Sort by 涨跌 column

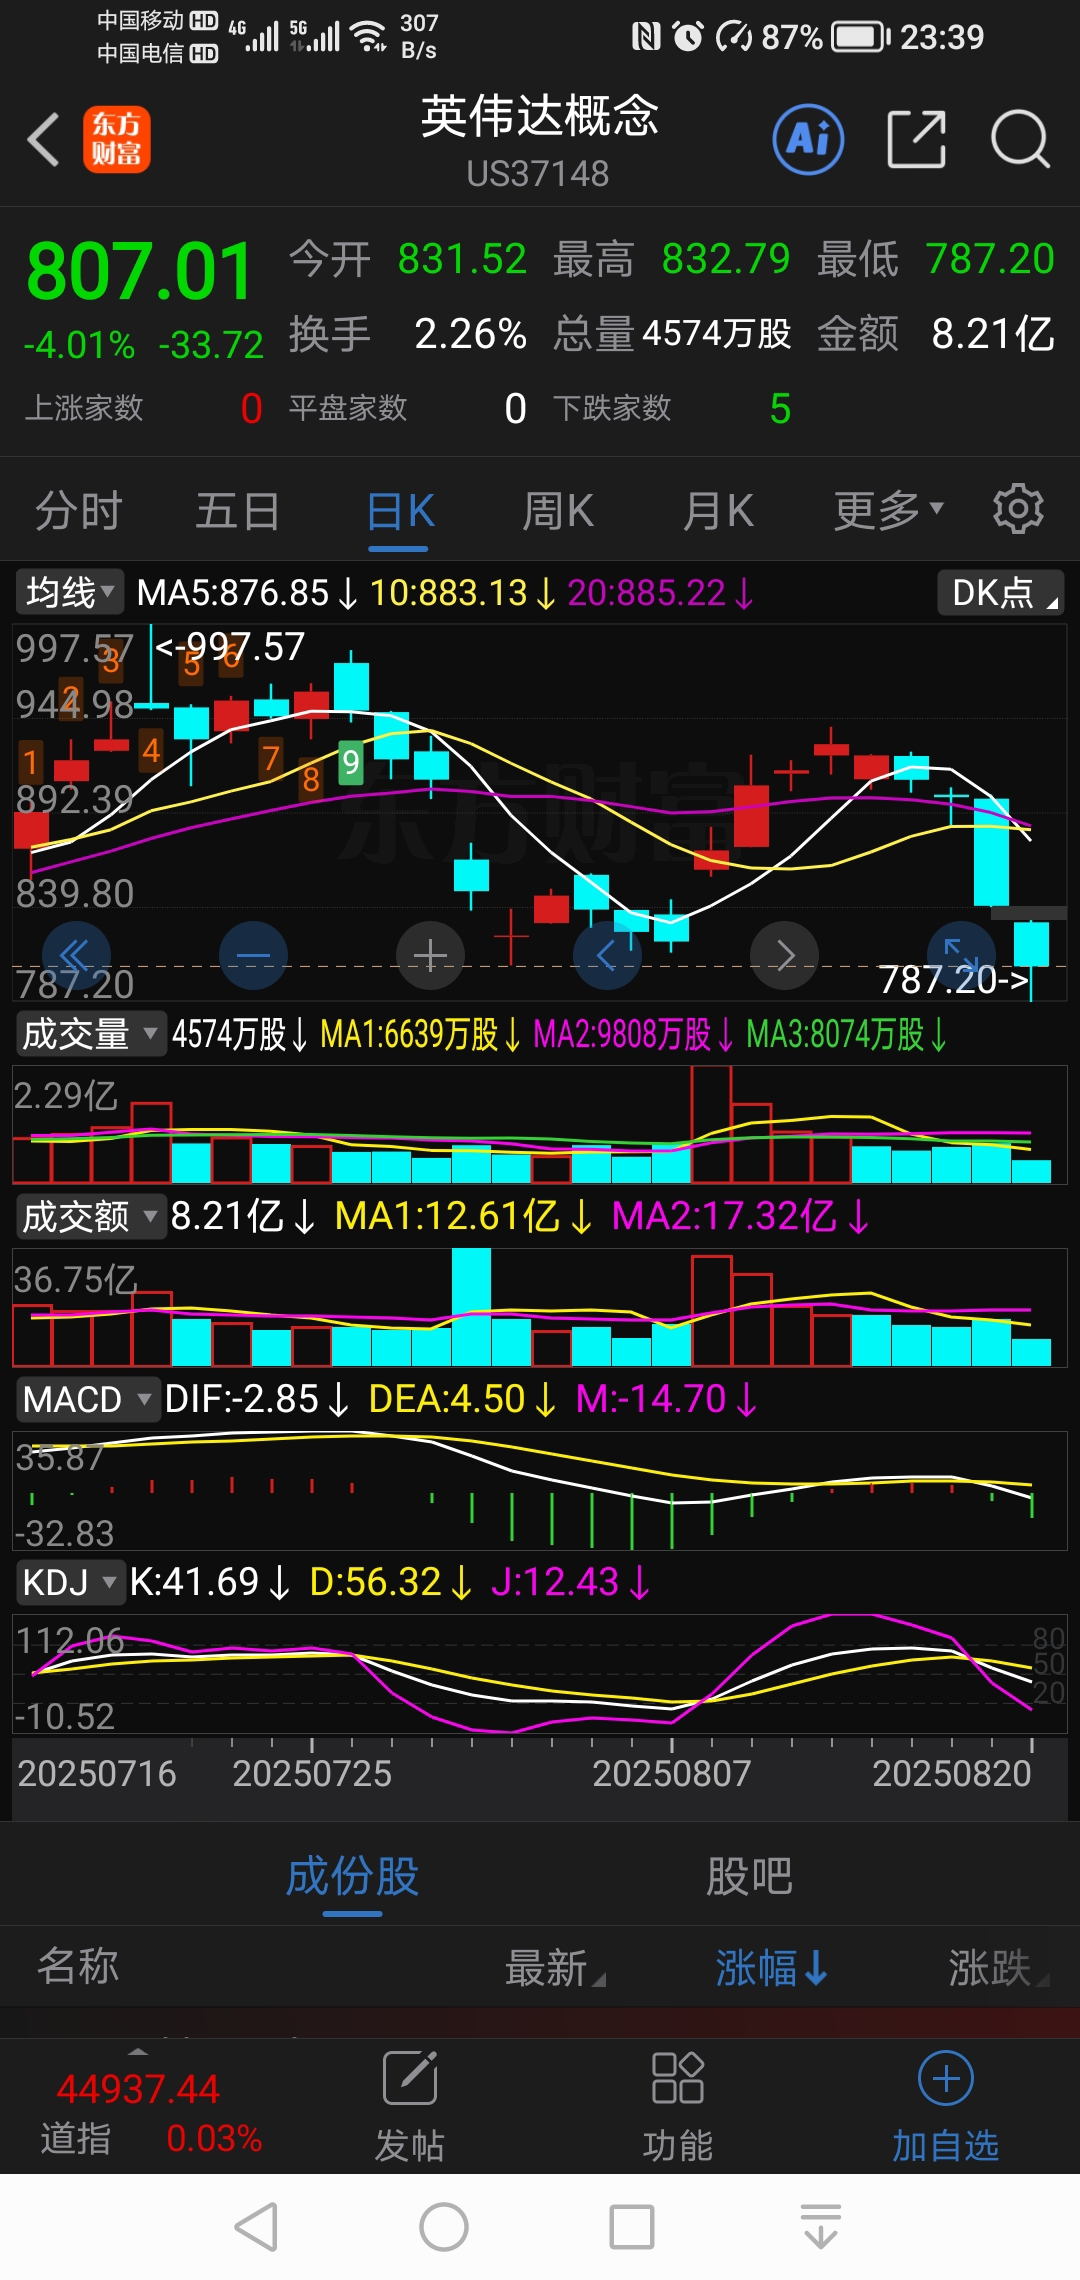tap(998, 1968)
